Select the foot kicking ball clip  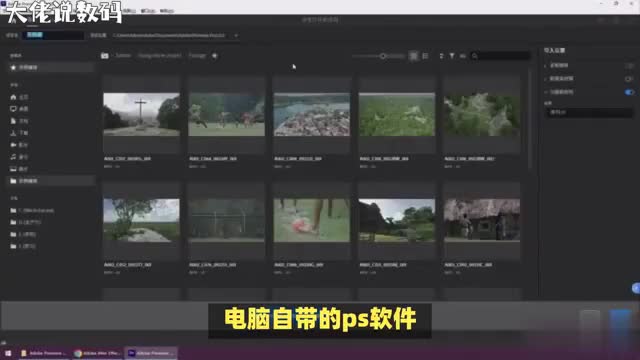coord(312,220)
